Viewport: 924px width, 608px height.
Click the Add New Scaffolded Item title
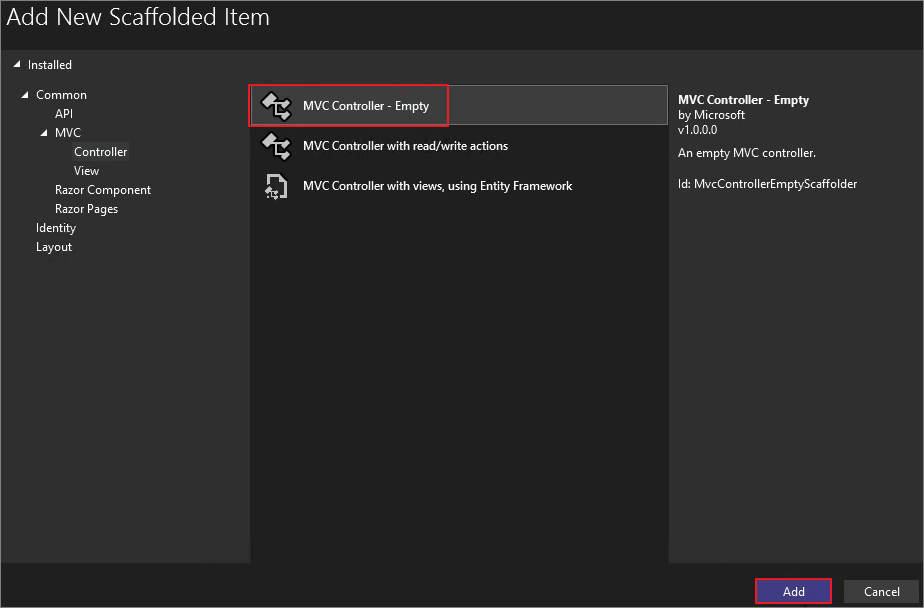coord(138,17)
